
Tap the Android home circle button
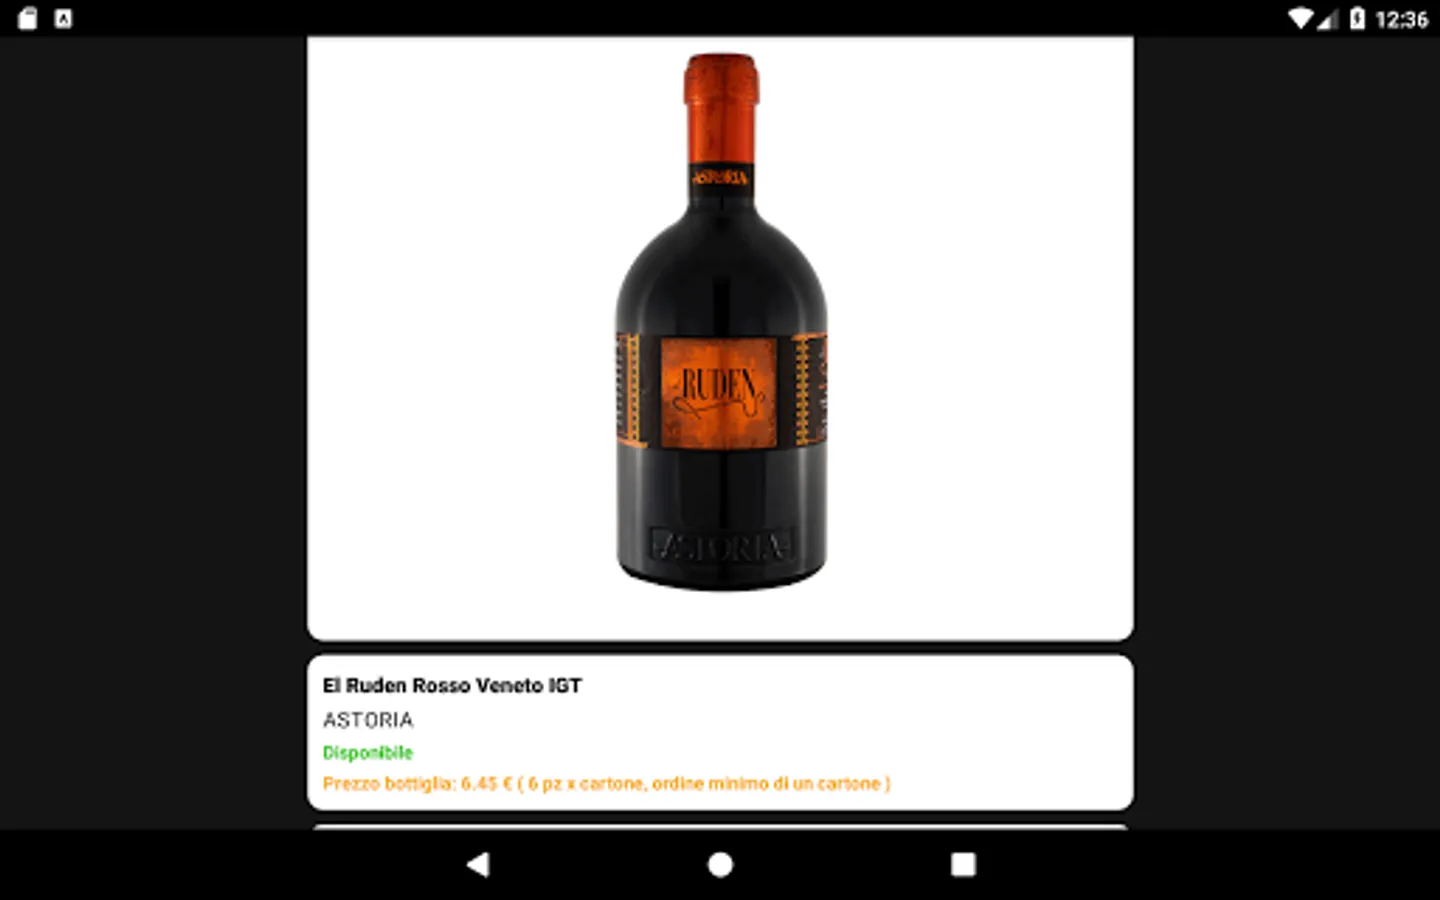click(720, 864)
